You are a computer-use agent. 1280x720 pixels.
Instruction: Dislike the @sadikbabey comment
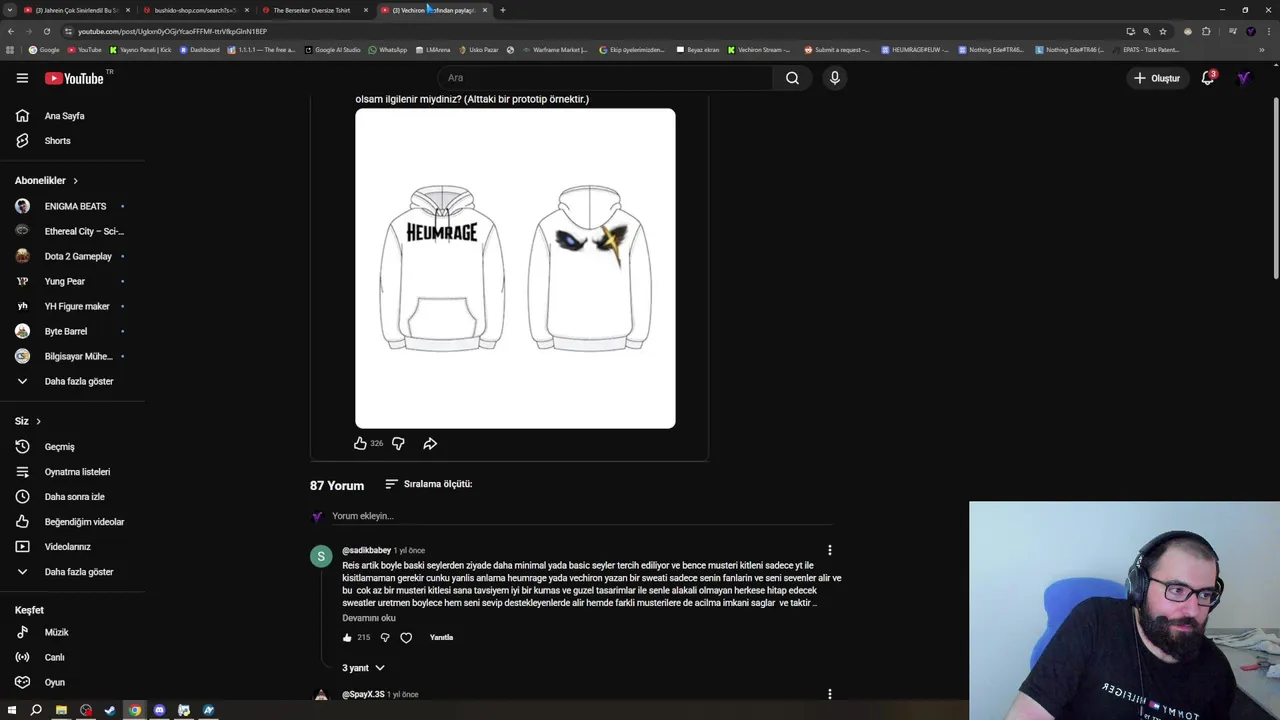[x=385, y=637]
